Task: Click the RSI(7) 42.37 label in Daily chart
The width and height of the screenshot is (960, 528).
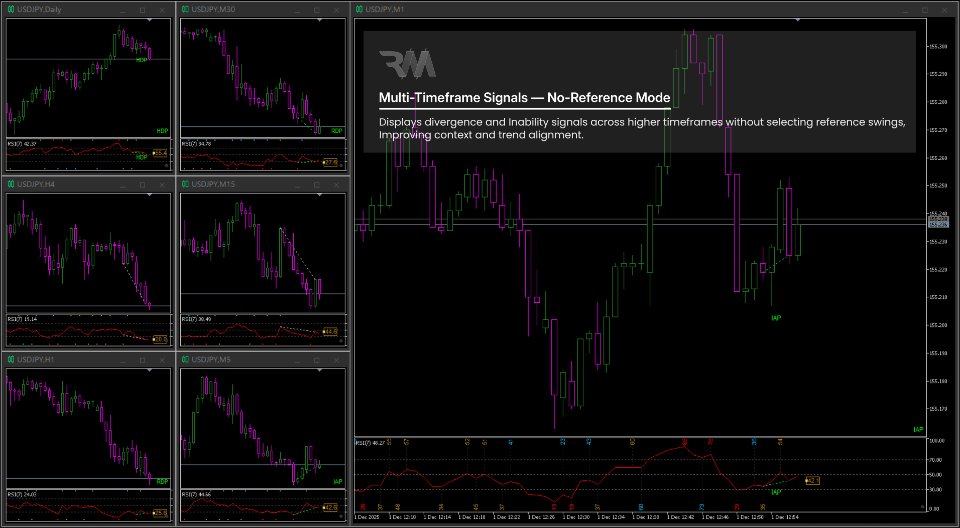Action: (x=21, y=144)
